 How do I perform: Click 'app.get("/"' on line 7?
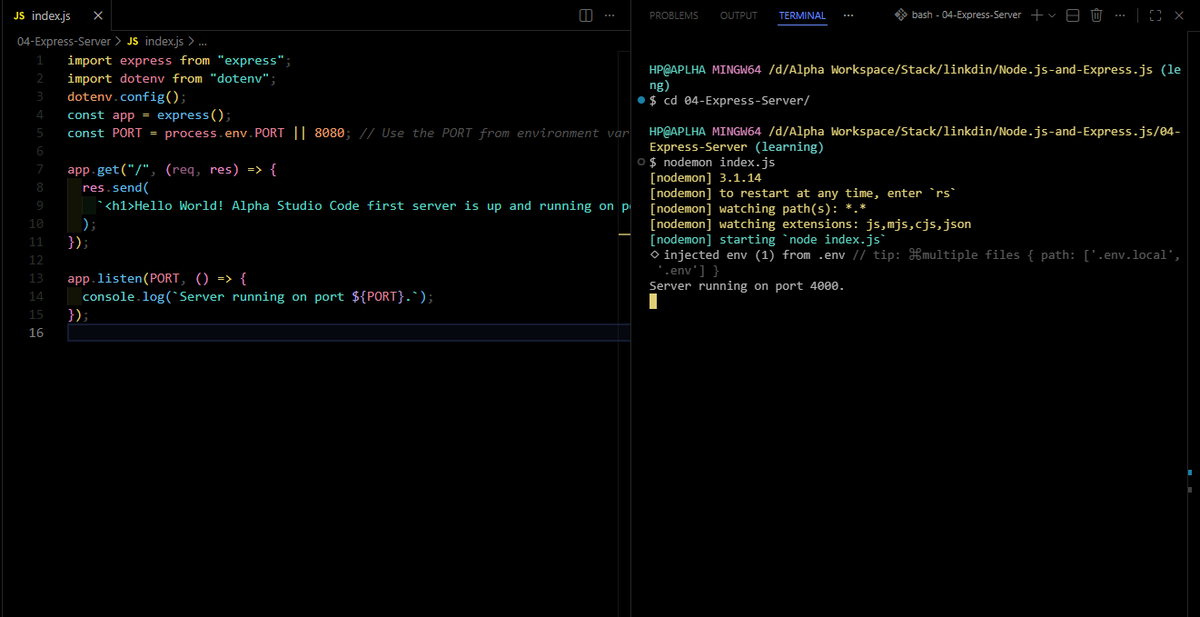tap(108, 169)
